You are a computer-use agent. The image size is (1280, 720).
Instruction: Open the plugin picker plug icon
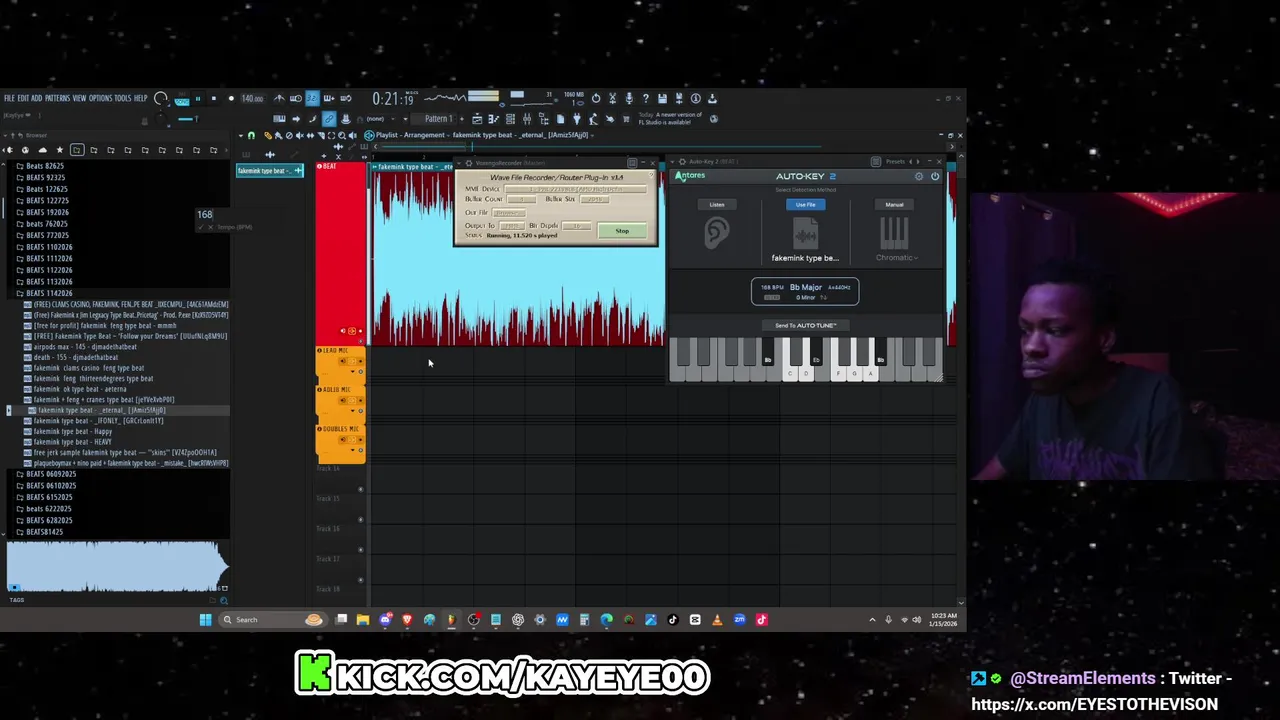pos(577,119)
